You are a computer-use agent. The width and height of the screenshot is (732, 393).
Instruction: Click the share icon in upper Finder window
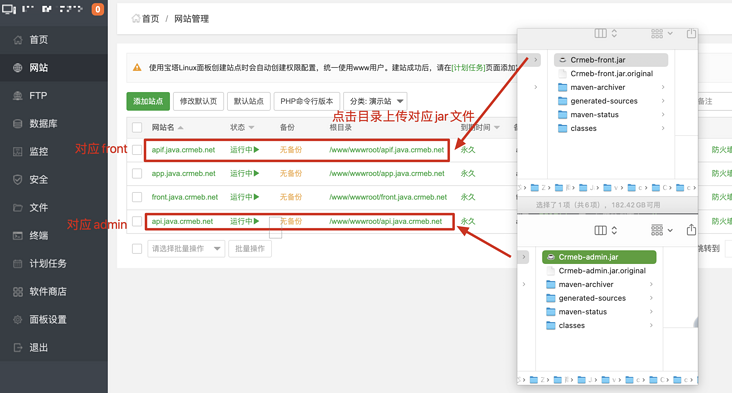click(x=691, y=33)
